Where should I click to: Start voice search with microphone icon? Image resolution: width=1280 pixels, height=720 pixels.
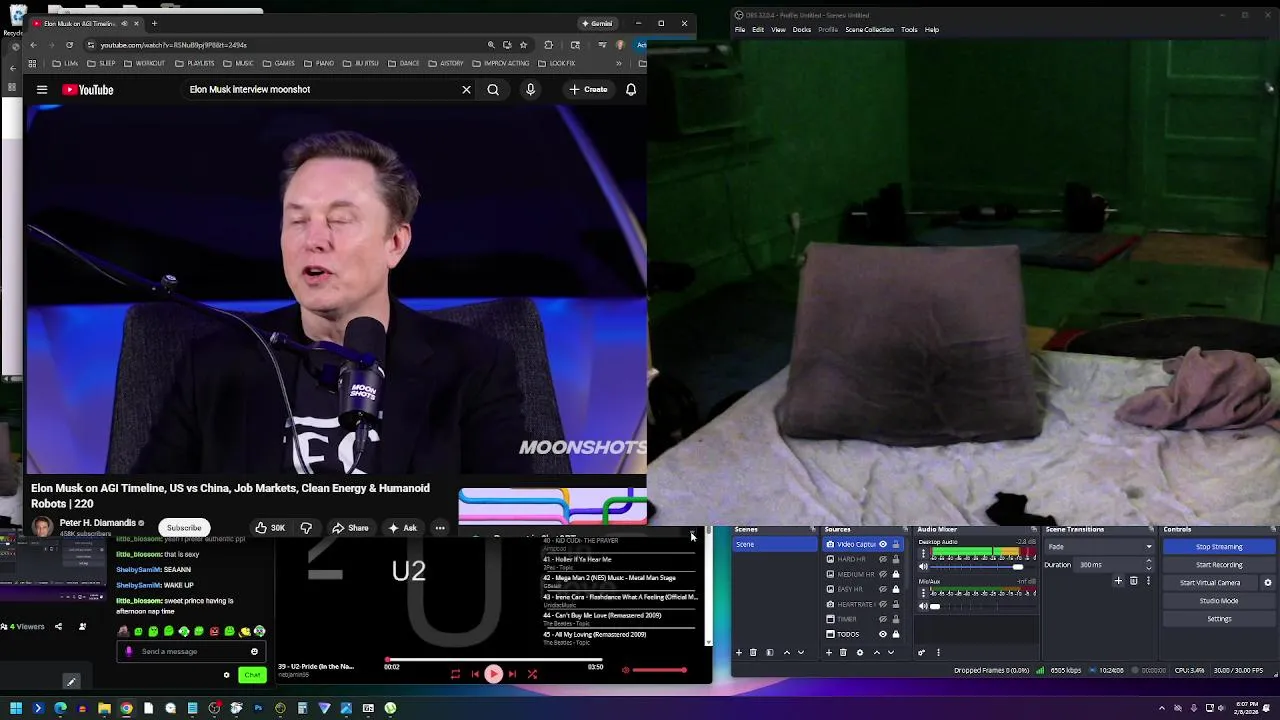coord(530,90)
